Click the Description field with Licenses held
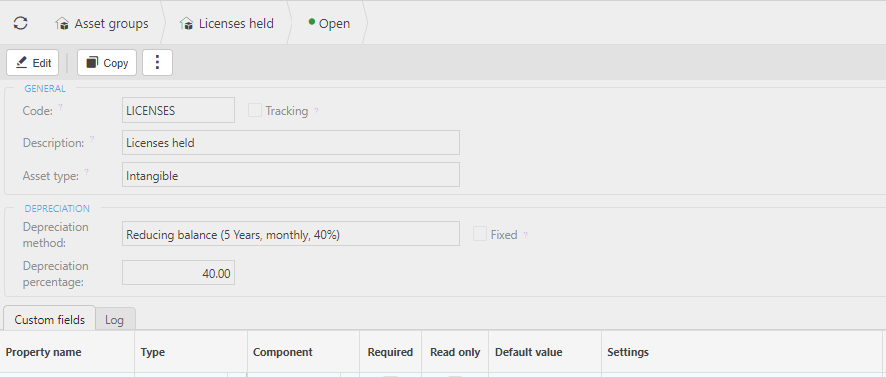This screenshot has height=377, width=886. coord(291,143)
